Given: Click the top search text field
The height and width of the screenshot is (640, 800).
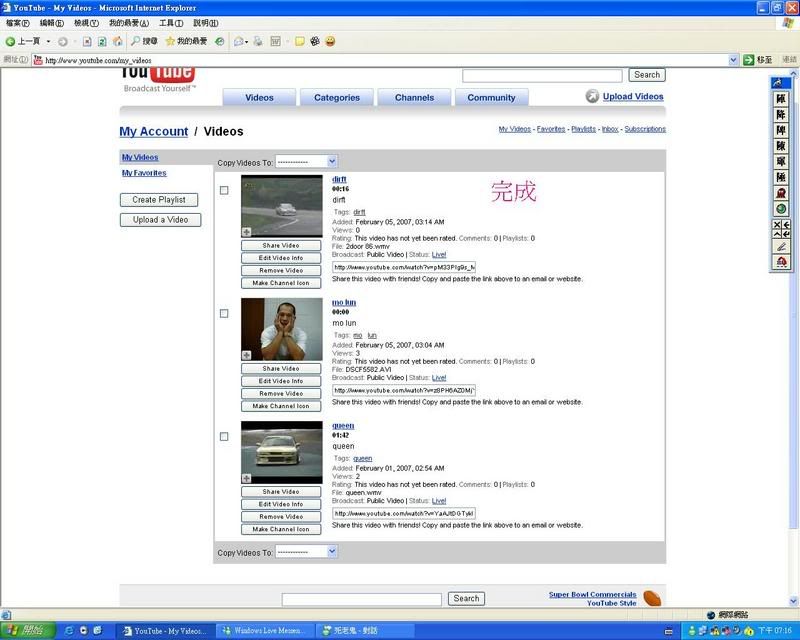Looking at the screenshot, I should point(542,76).
